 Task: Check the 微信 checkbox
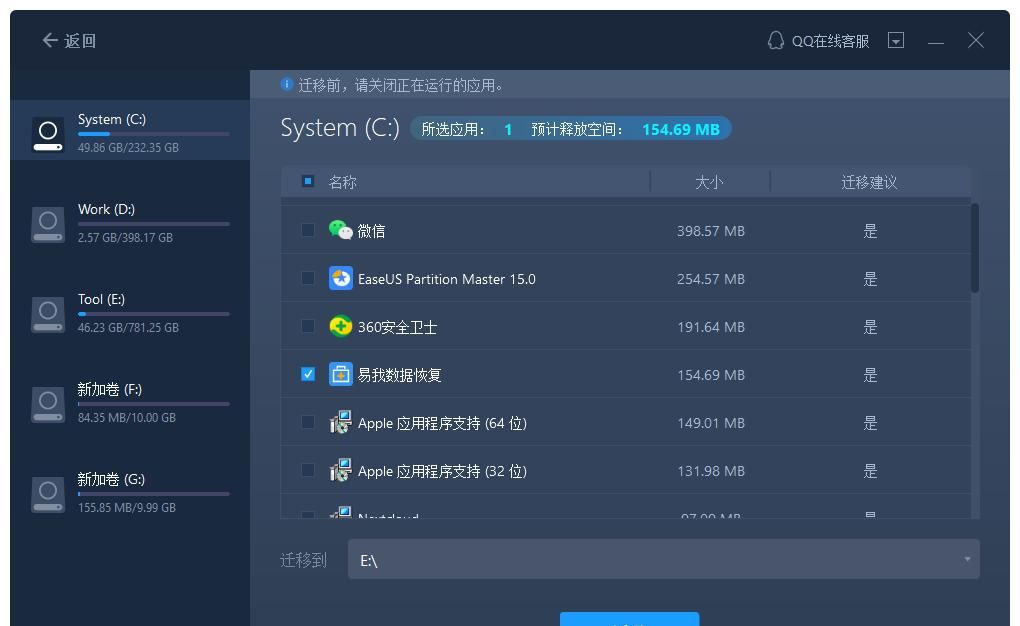coord(308,230)
